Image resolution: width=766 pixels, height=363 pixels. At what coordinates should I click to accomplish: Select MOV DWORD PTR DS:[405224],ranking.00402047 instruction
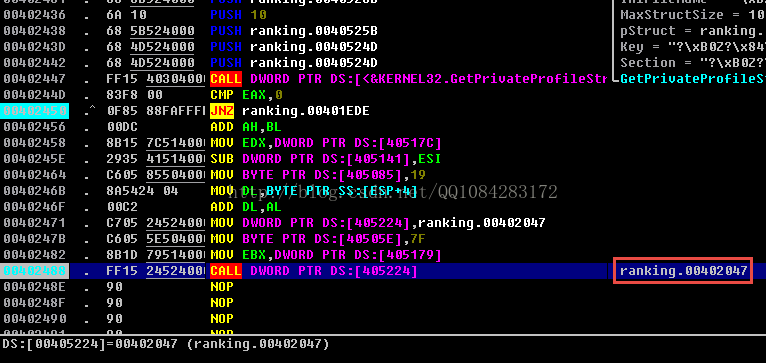pyautogui.click(x=378, y=223)
